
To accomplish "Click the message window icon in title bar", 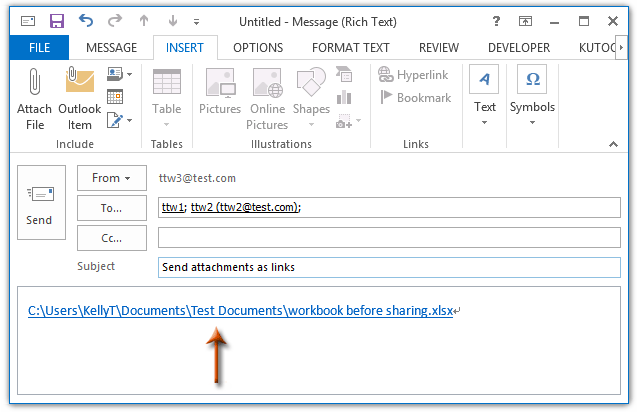I will click(28, 21).
